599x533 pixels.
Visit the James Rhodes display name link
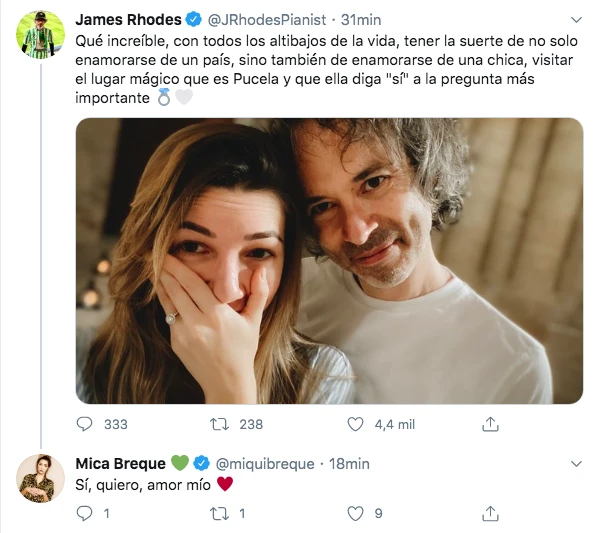(128, 19)
